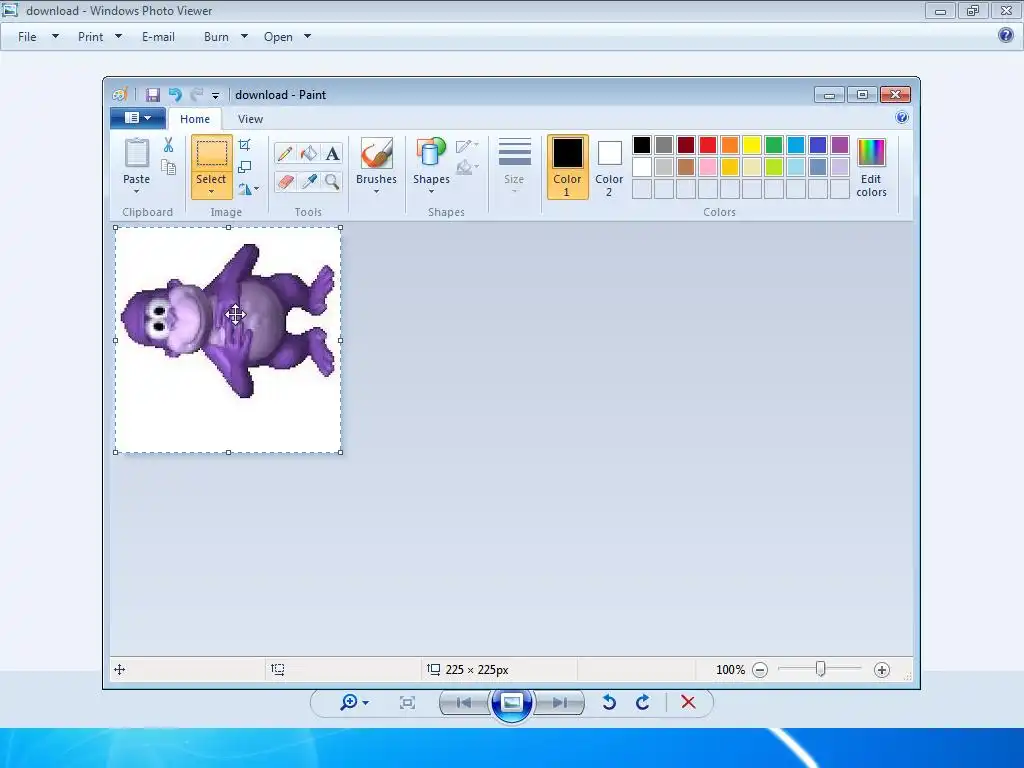
Task: Rotate counterclockwise in Photo Viewer
Action: tap(609, 702)
